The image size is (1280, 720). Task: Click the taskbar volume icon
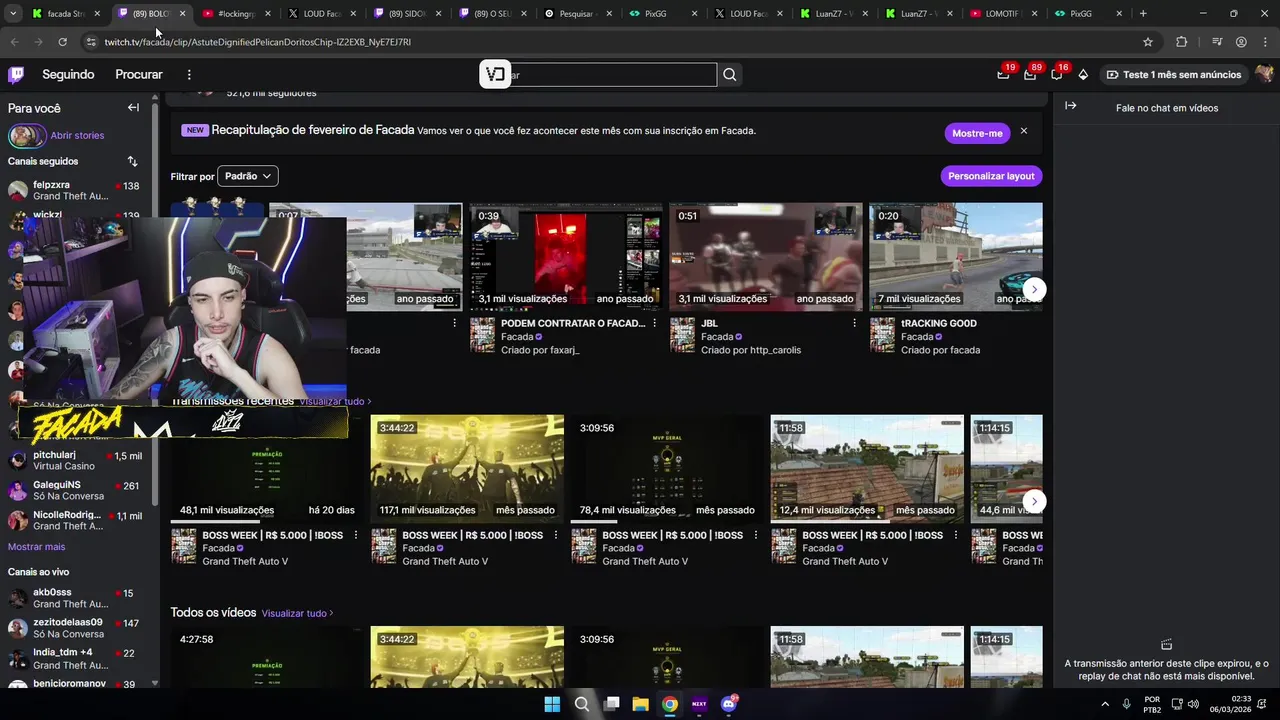(x=1193, y=704)
